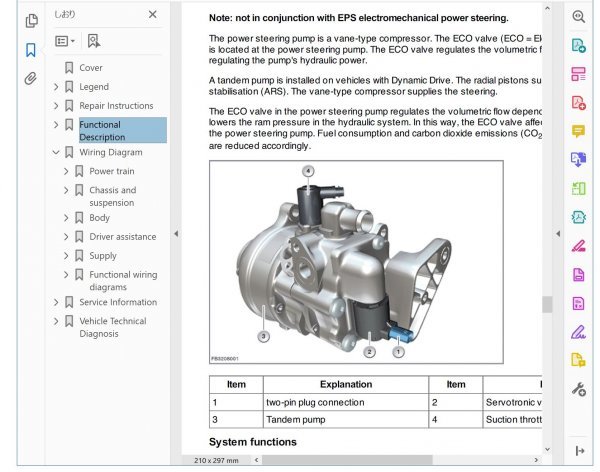
Task: Open the green Compare pages tool
Action: point(579,188)
